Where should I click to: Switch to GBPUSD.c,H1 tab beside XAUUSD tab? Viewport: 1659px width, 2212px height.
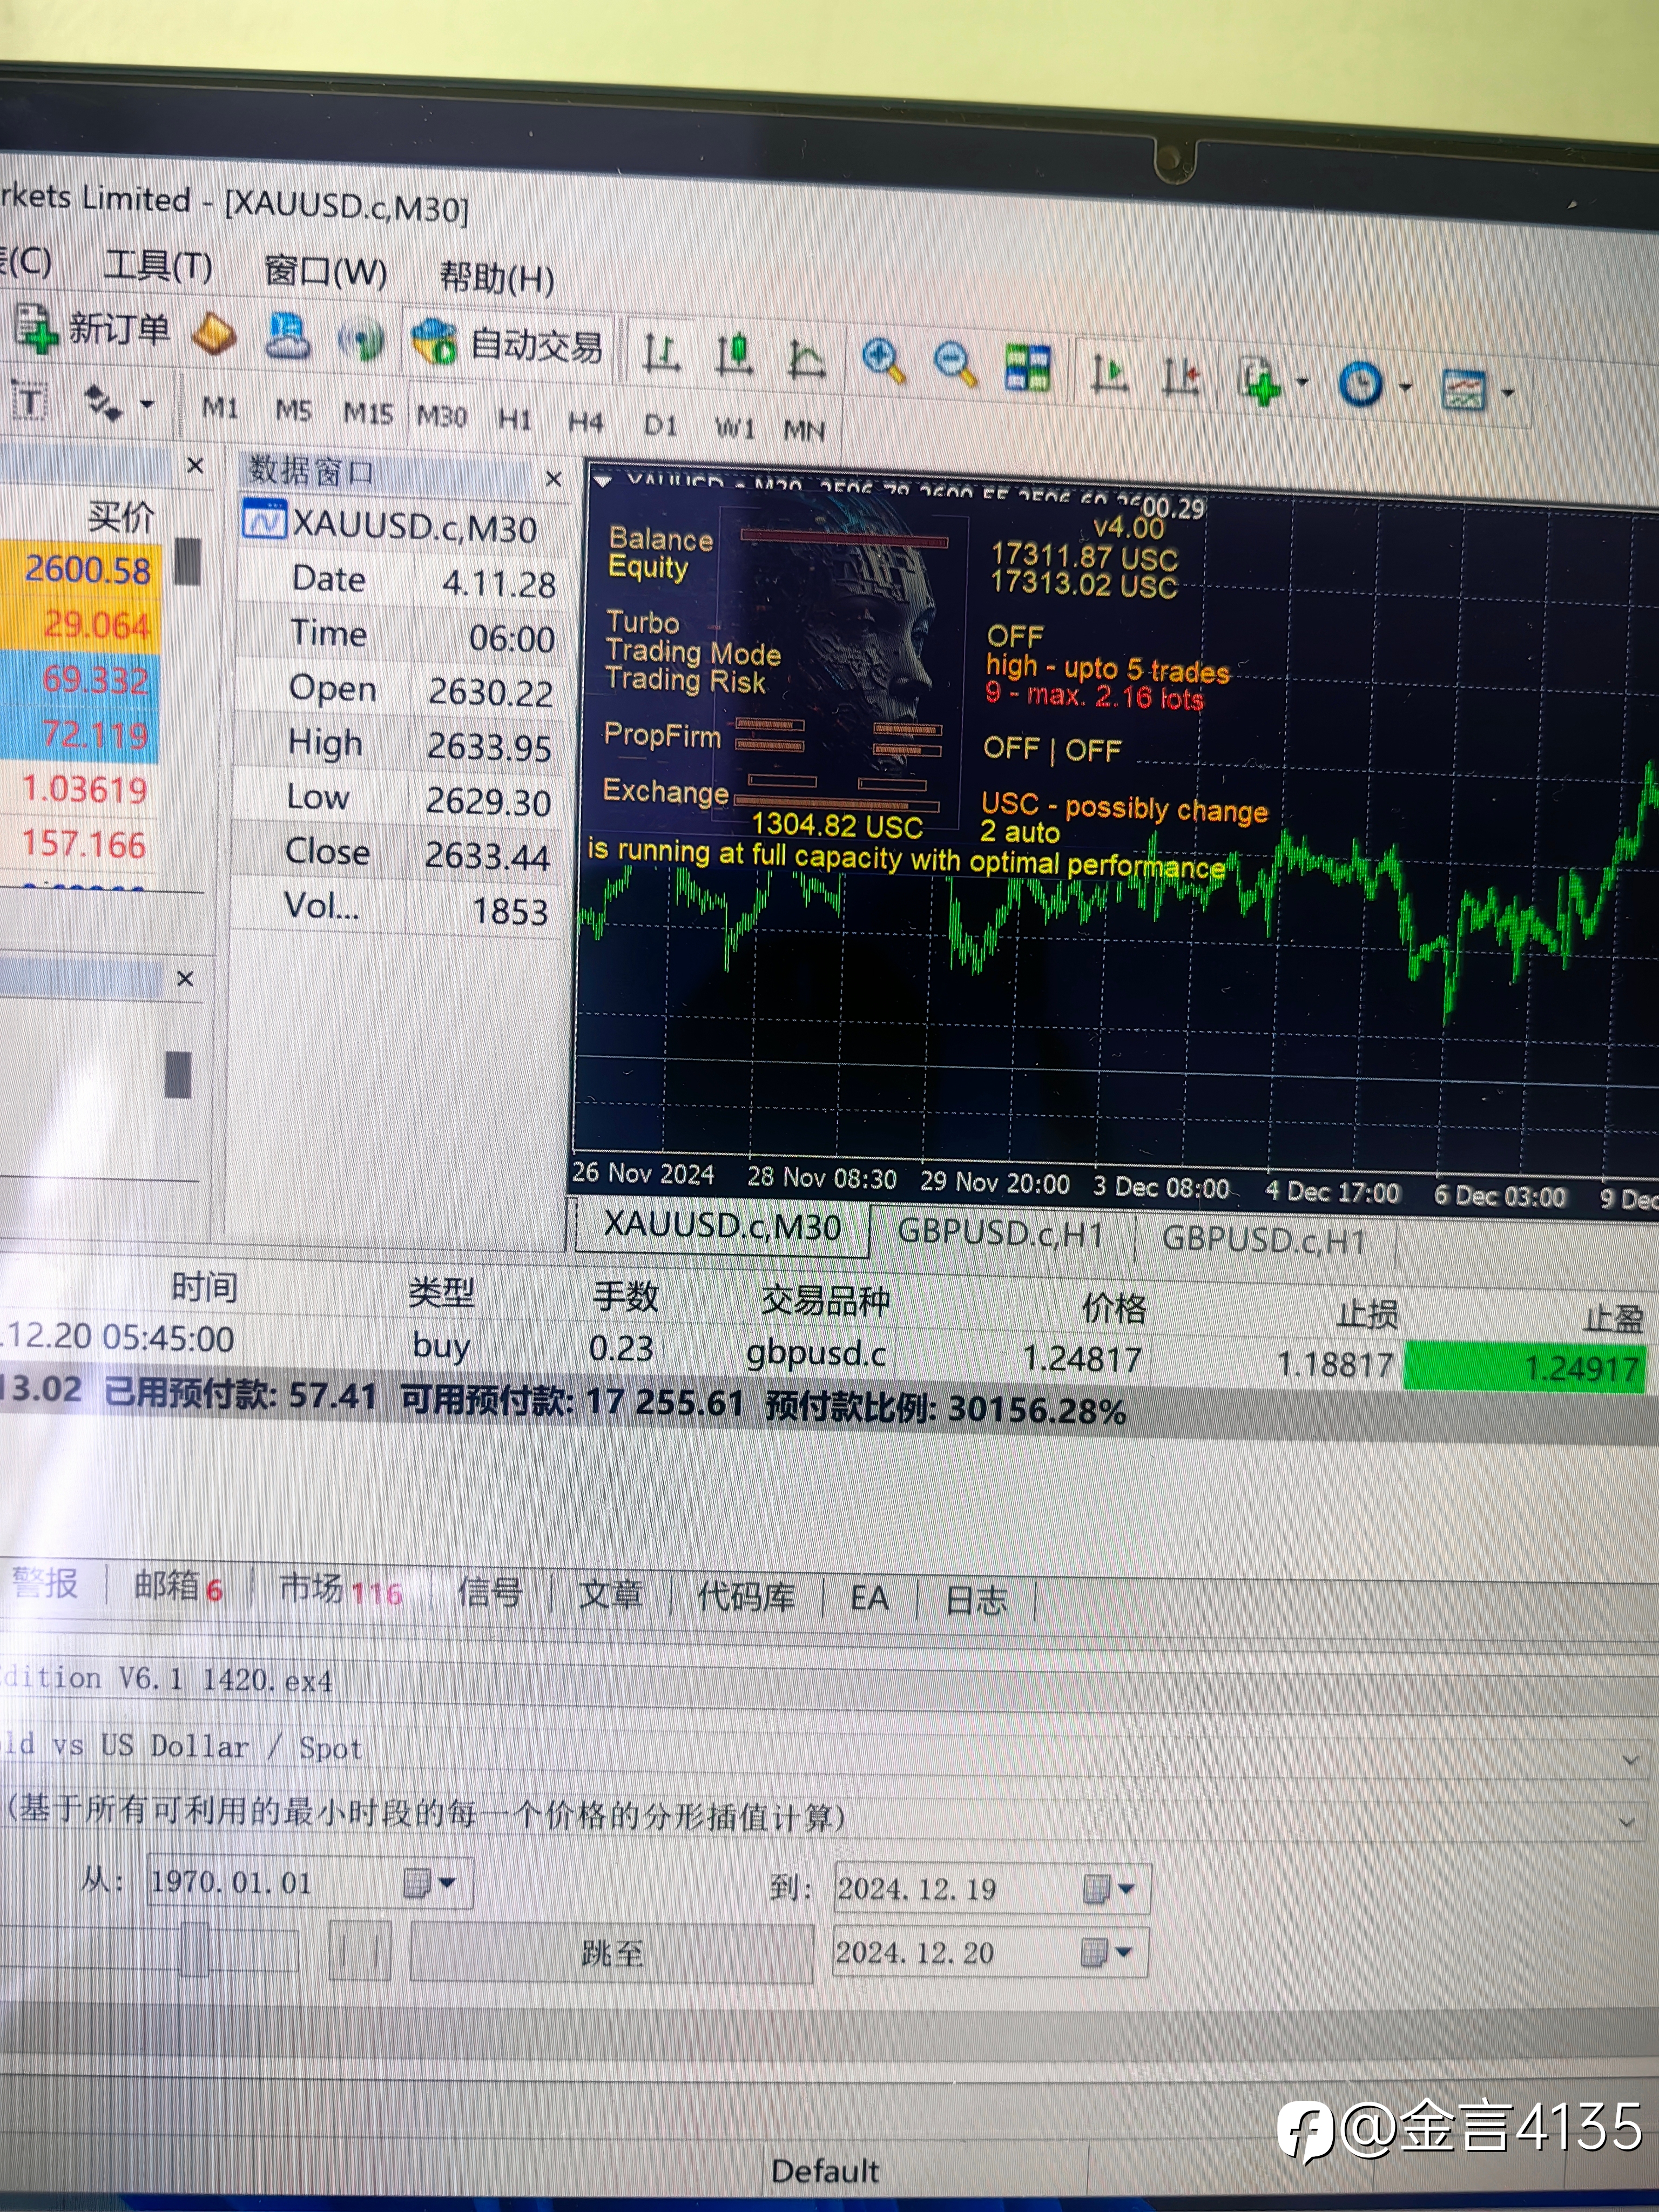tap(1000, 1233)
